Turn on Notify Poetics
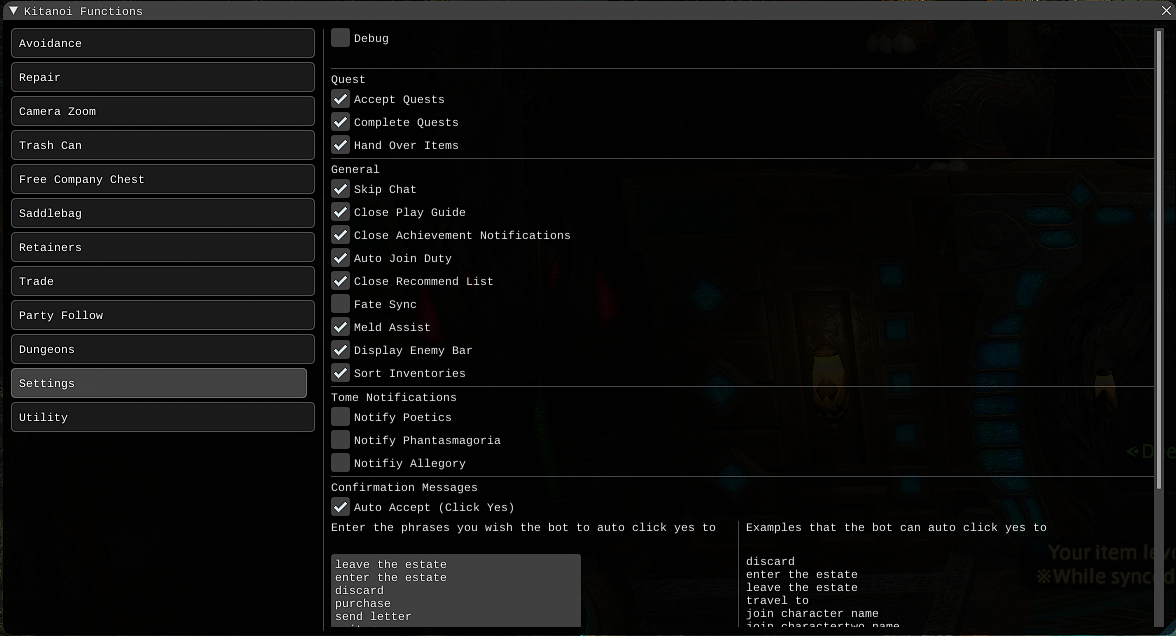The height and width of the screenshot is (636, 1176). pos(341,417)
